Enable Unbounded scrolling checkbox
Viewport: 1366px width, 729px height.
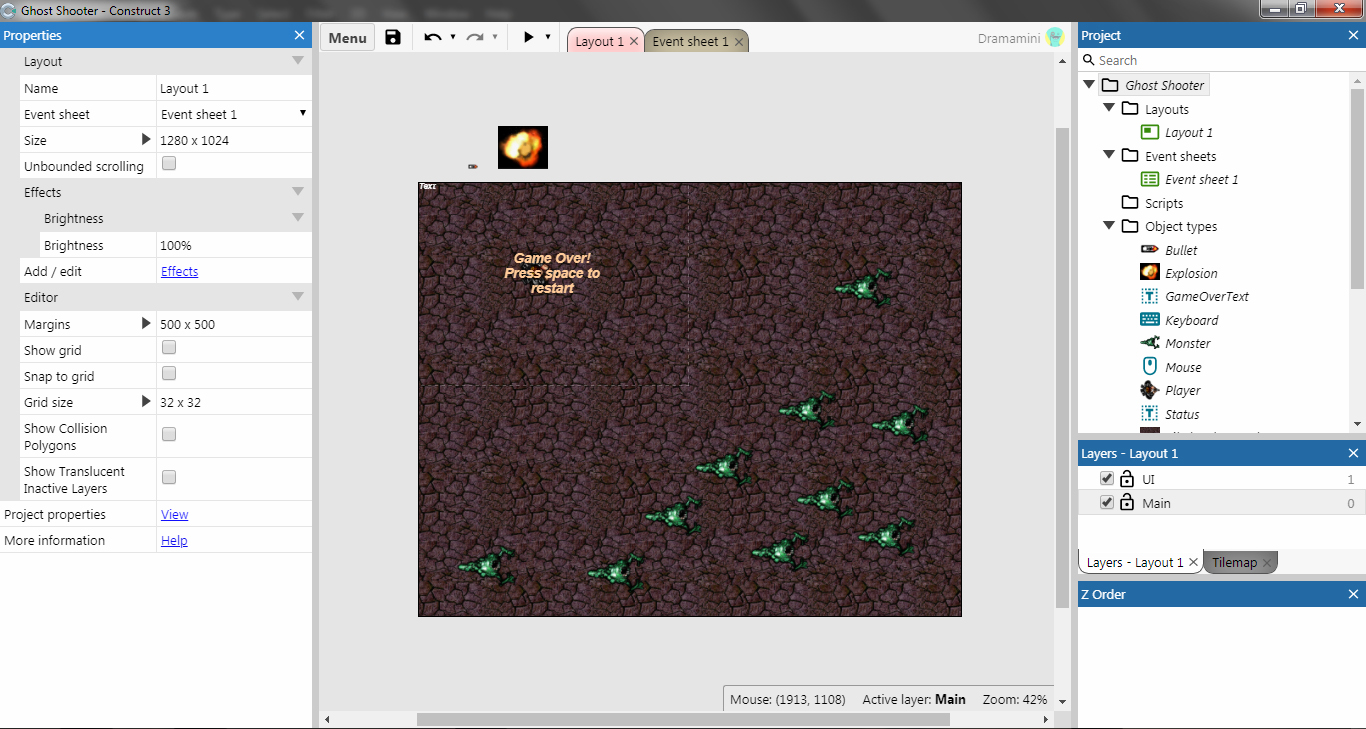tap(169, 163)
